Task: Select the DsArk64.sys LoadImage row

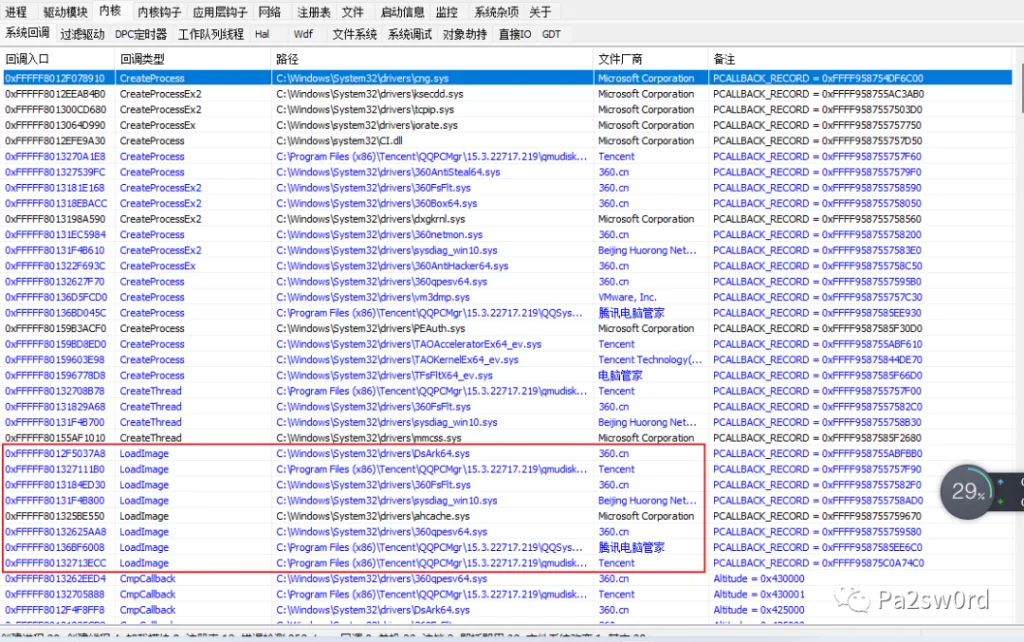Action: (300, 453)
